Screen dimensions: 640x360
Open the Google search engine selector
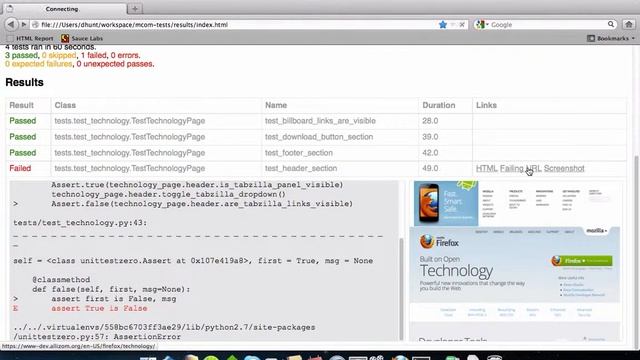click(x=482, y=25)
